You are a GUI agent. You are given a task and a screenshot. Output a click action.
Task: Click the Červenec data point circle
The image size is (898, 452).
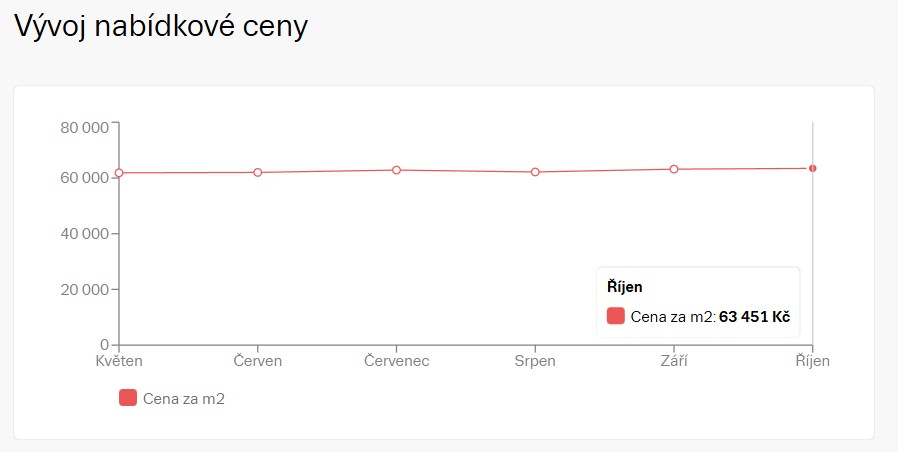coord(397,170)
